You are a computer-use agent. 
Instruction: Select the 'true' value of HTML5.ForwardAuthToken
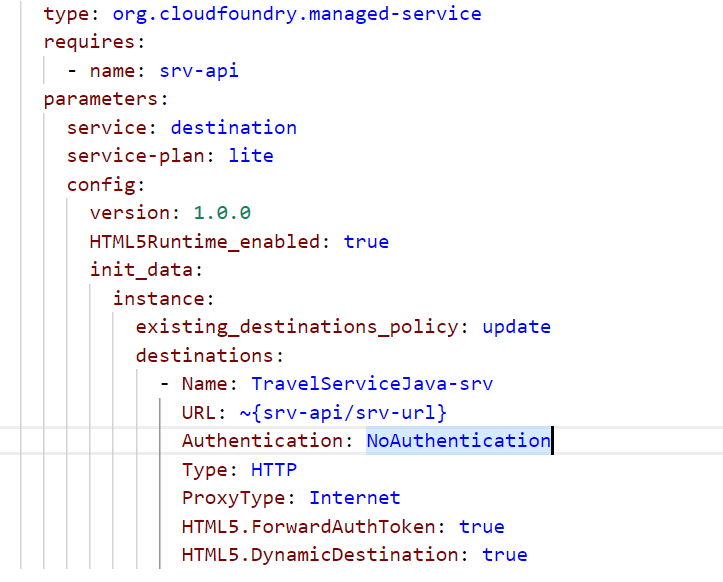point(482,527)
